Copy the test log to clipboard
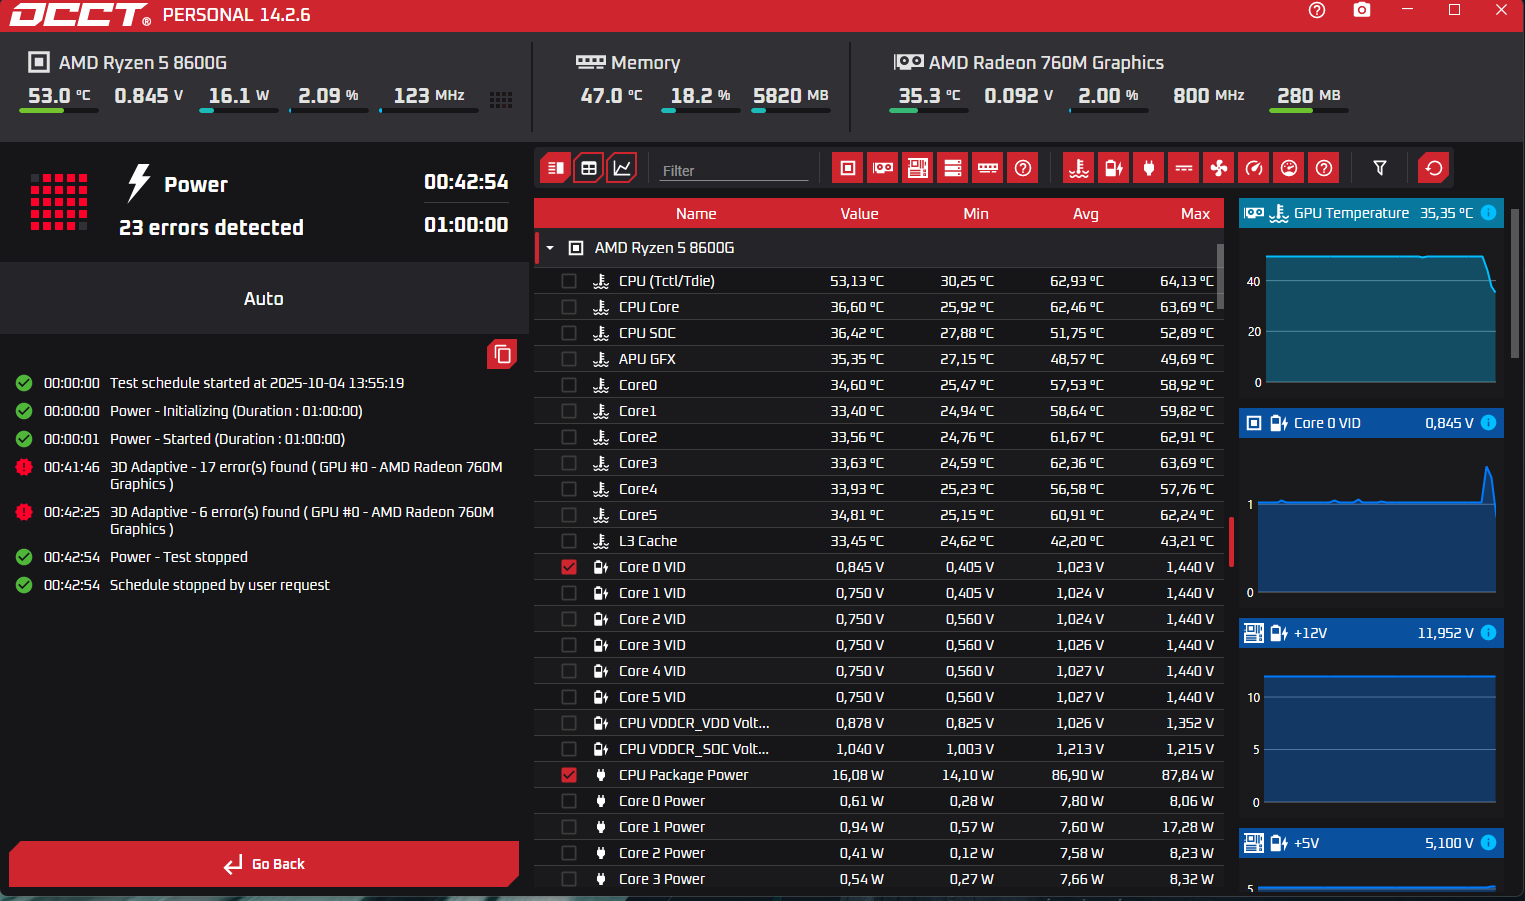The height and width of the screenshot is (901, 1525). (502, 354)
